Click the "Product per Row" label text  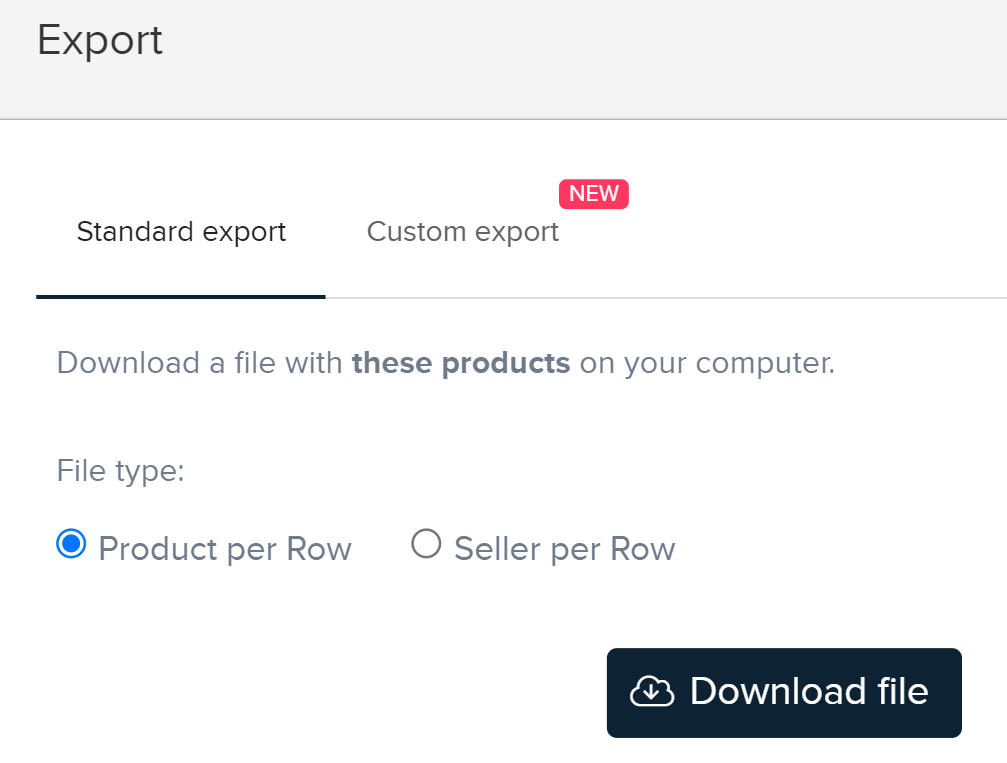coord(225,549)
